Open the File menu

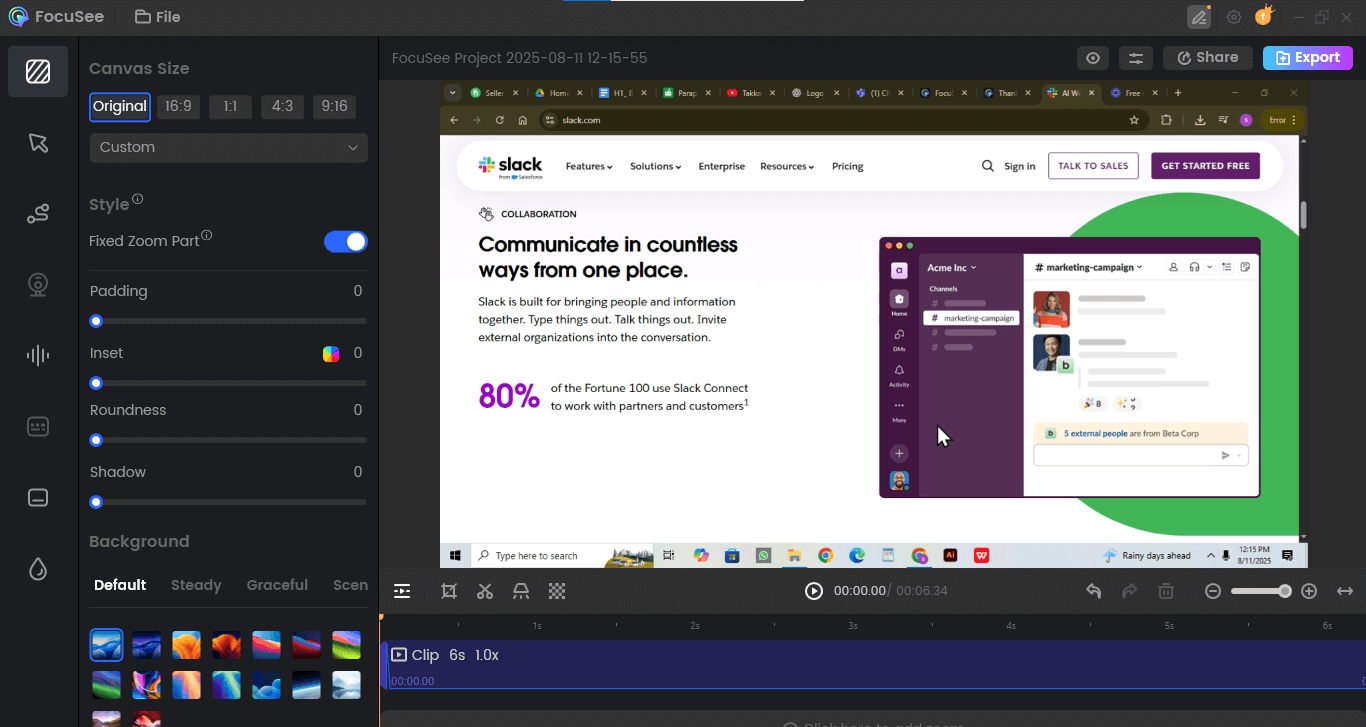click(x=158, y=17)
